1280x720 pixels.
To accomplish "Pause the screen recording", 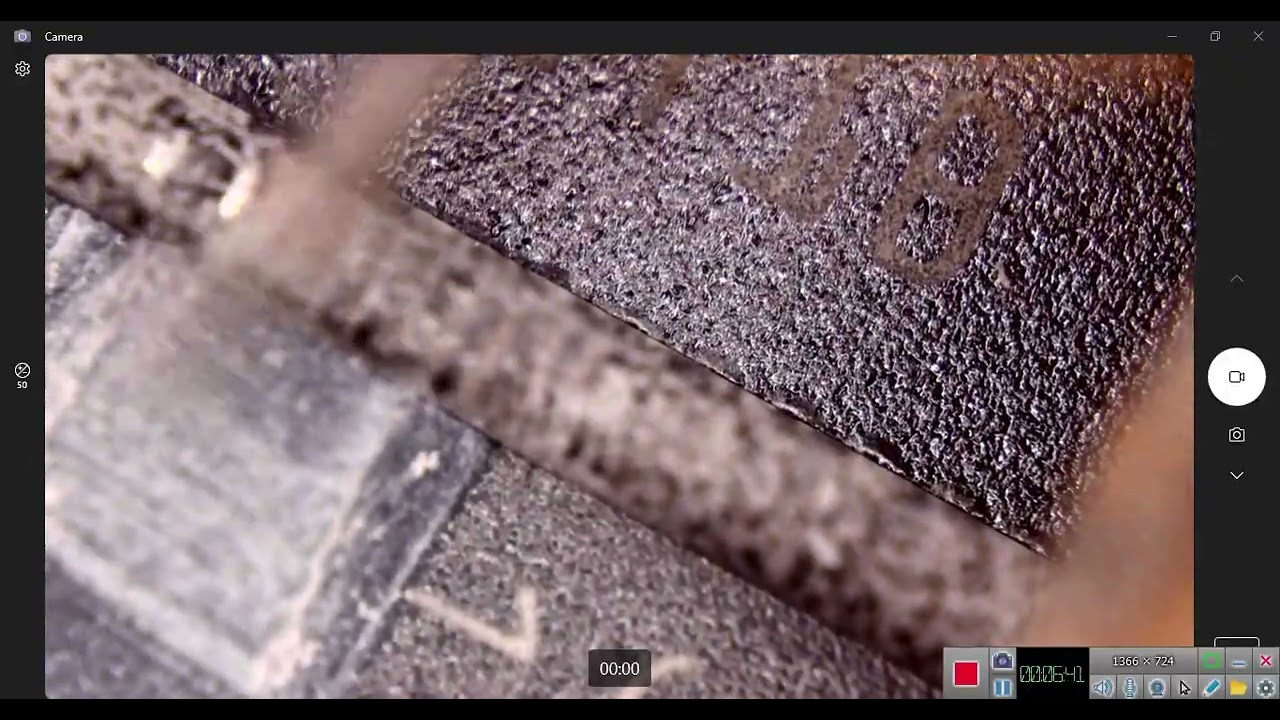I will click(x=1002, y=688).
